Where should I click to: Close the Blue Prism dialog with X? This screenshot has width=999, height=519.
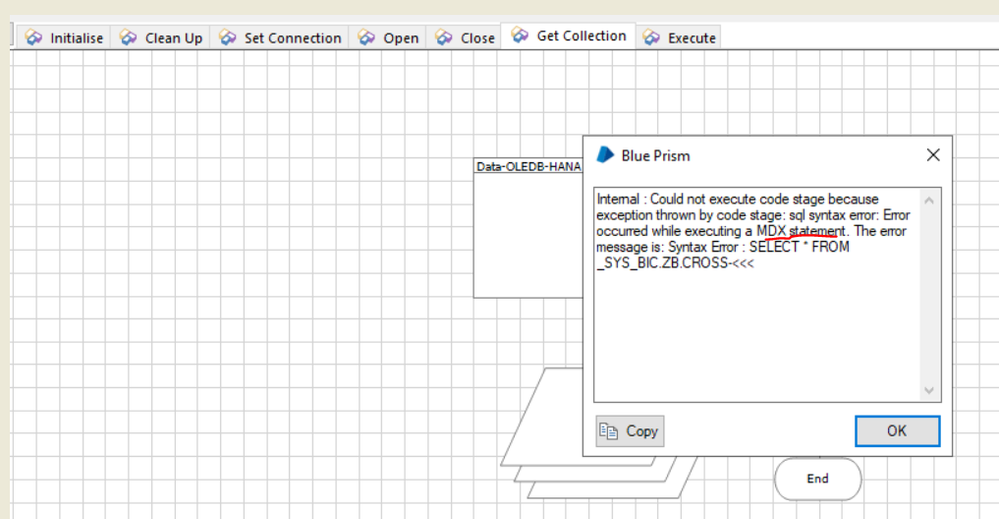click(x=932, y=155)
